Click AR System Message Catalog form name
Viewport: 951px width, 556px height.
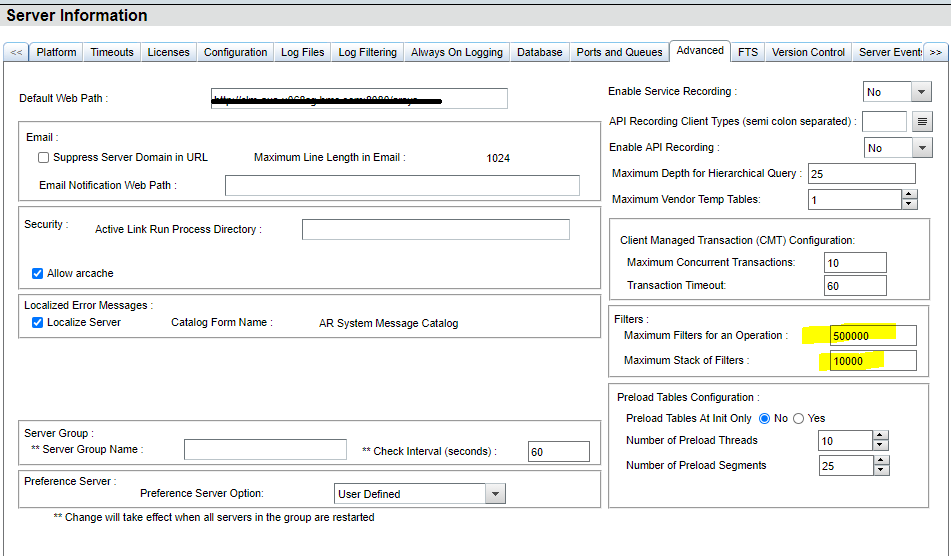pyautogui.click(x=389, y=324)
